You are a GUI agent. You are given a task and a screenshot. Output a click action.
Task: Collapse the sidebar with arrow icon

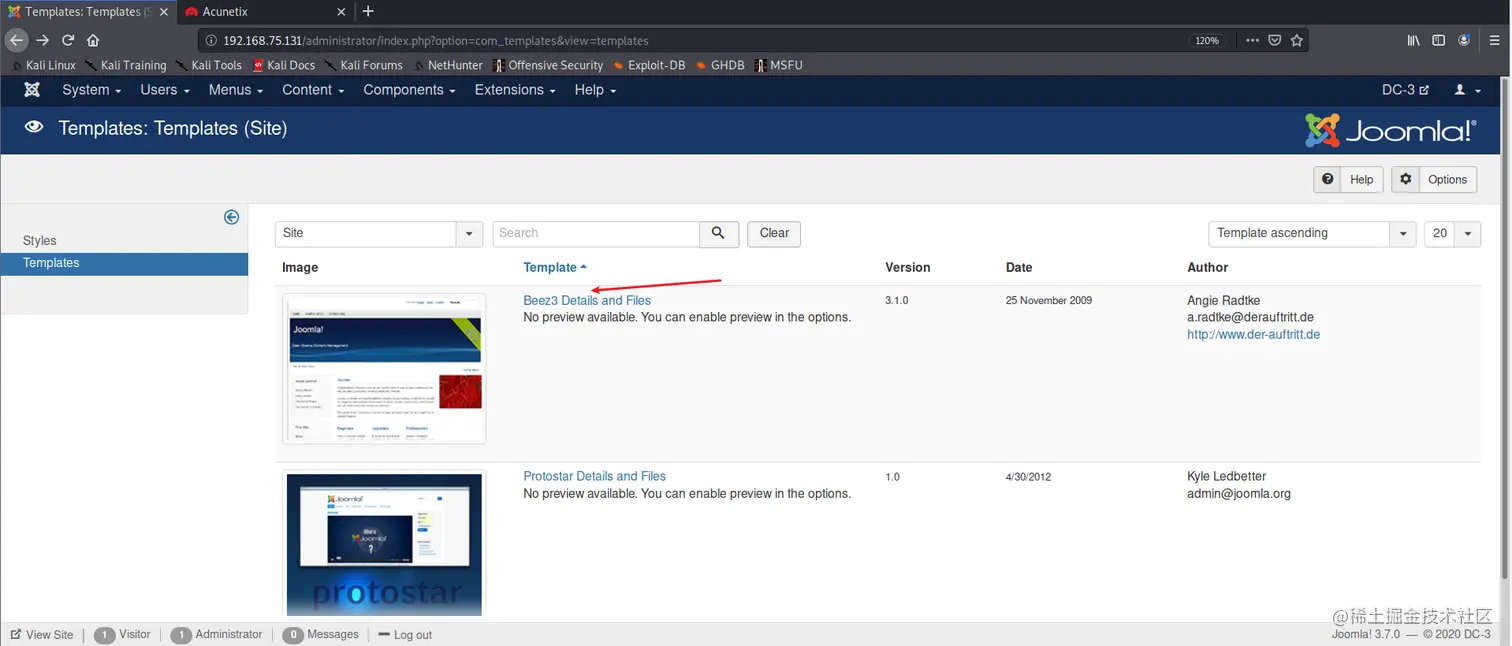tap(231, 217)
